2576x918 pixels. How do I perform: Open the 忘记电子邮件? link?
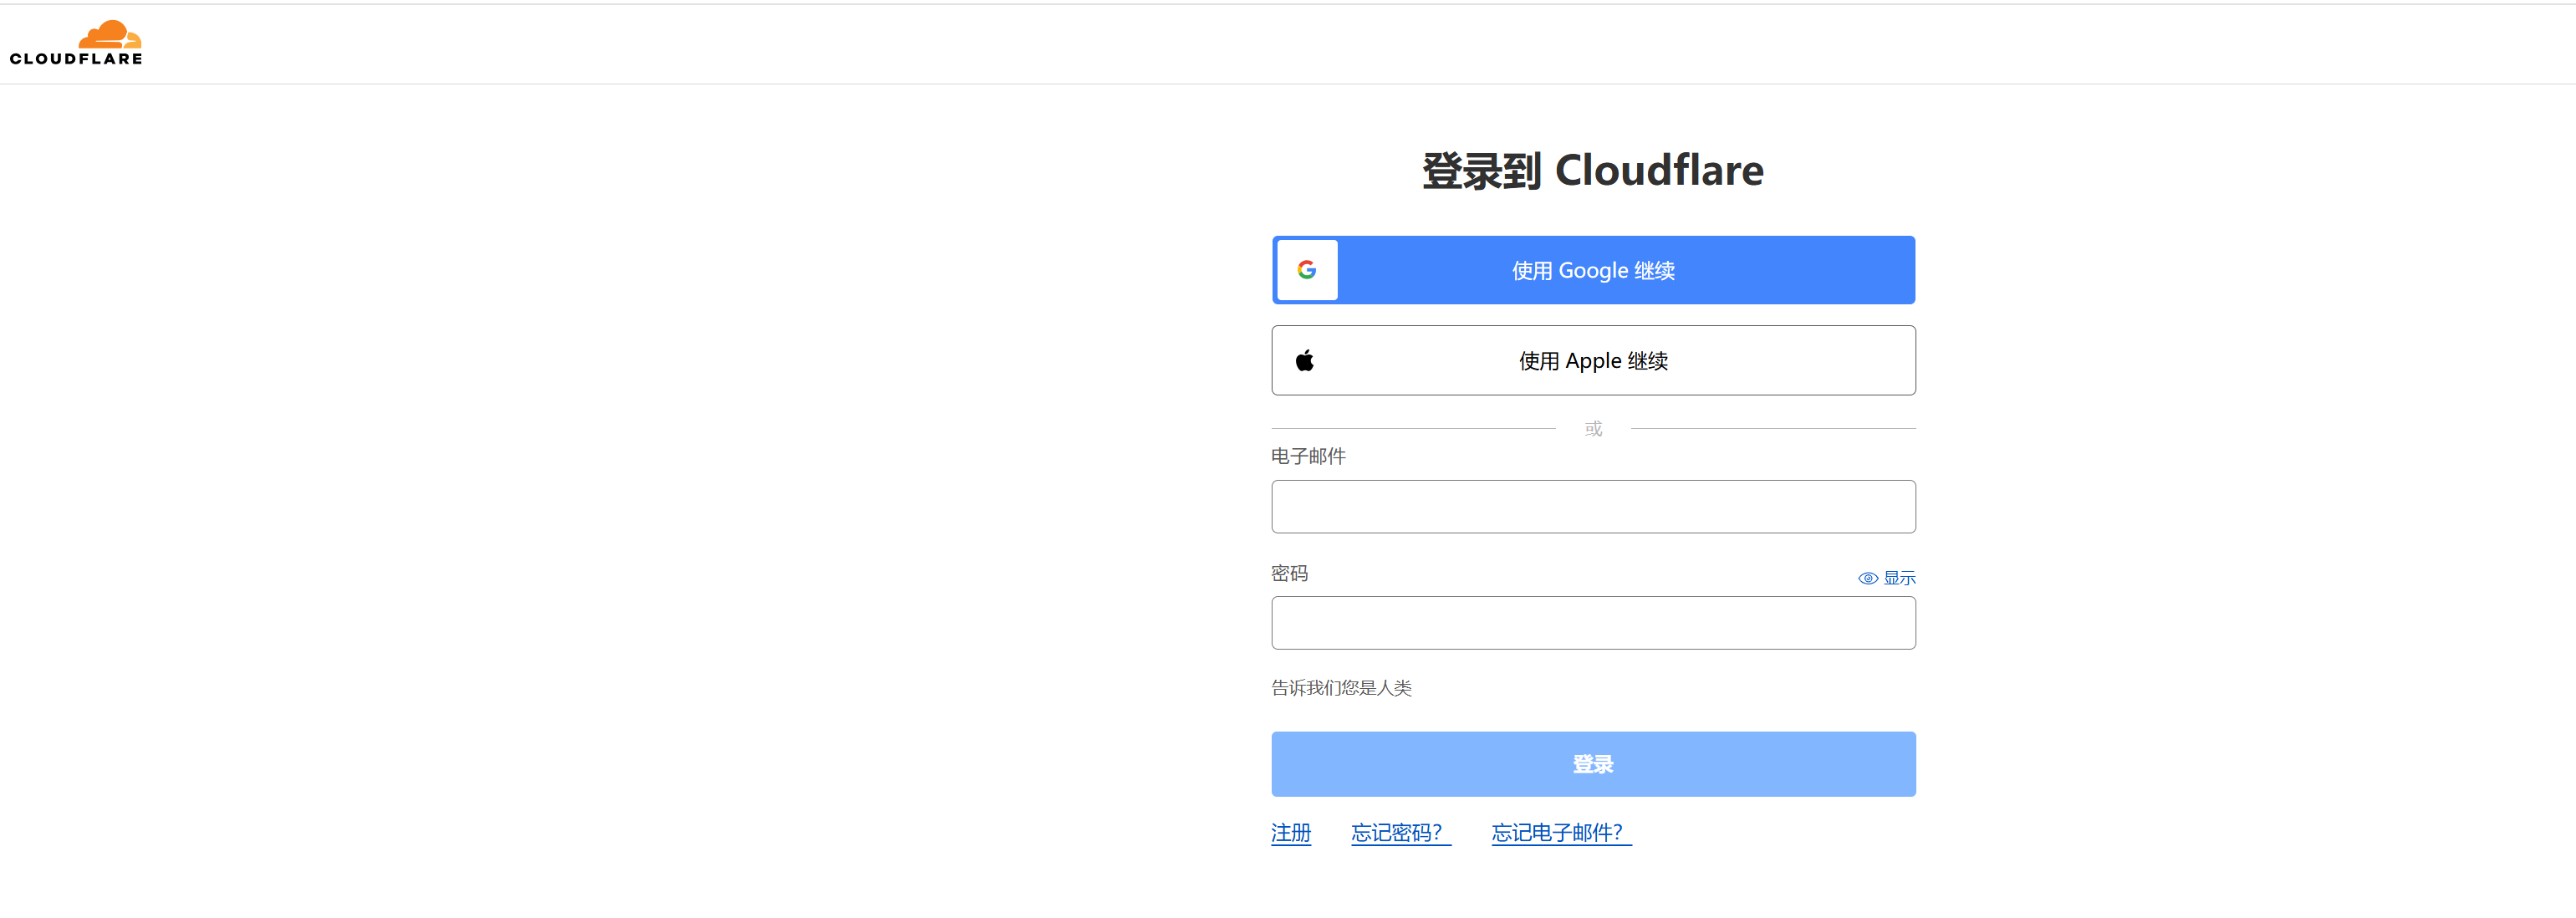[1561, 833]
